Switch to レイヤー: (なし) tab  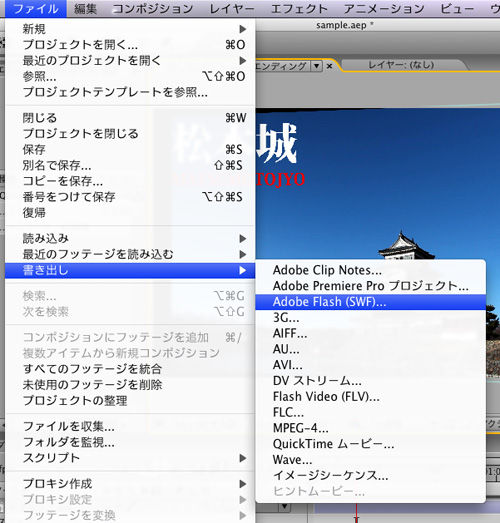401,65
